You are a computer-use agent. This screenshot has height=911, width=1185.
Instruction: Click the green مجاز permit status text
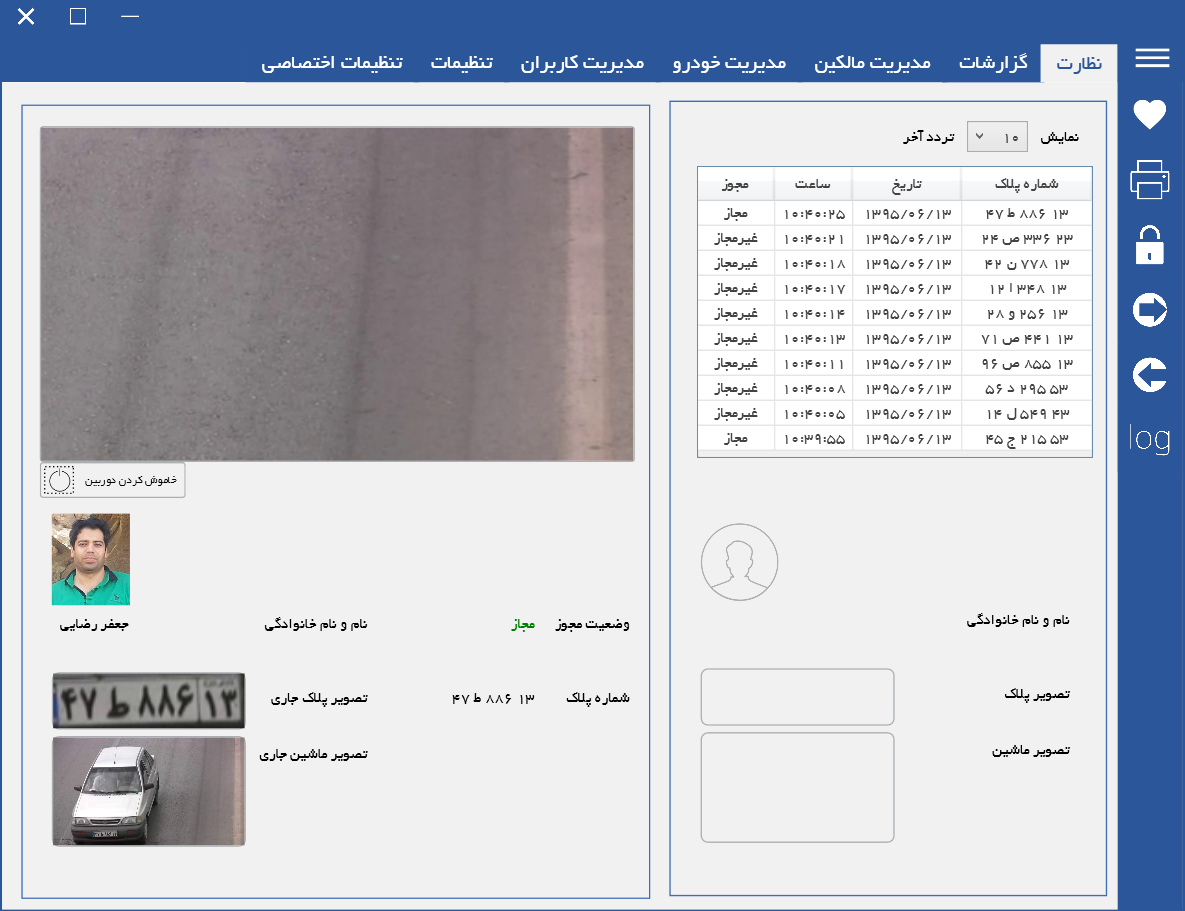coord(523,624)
